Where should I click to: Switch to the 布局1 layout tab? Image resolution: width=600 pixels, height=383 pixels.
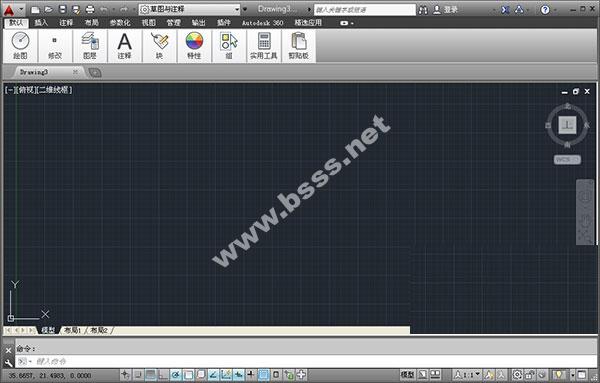pyautogui.click(x=72, y=330)
